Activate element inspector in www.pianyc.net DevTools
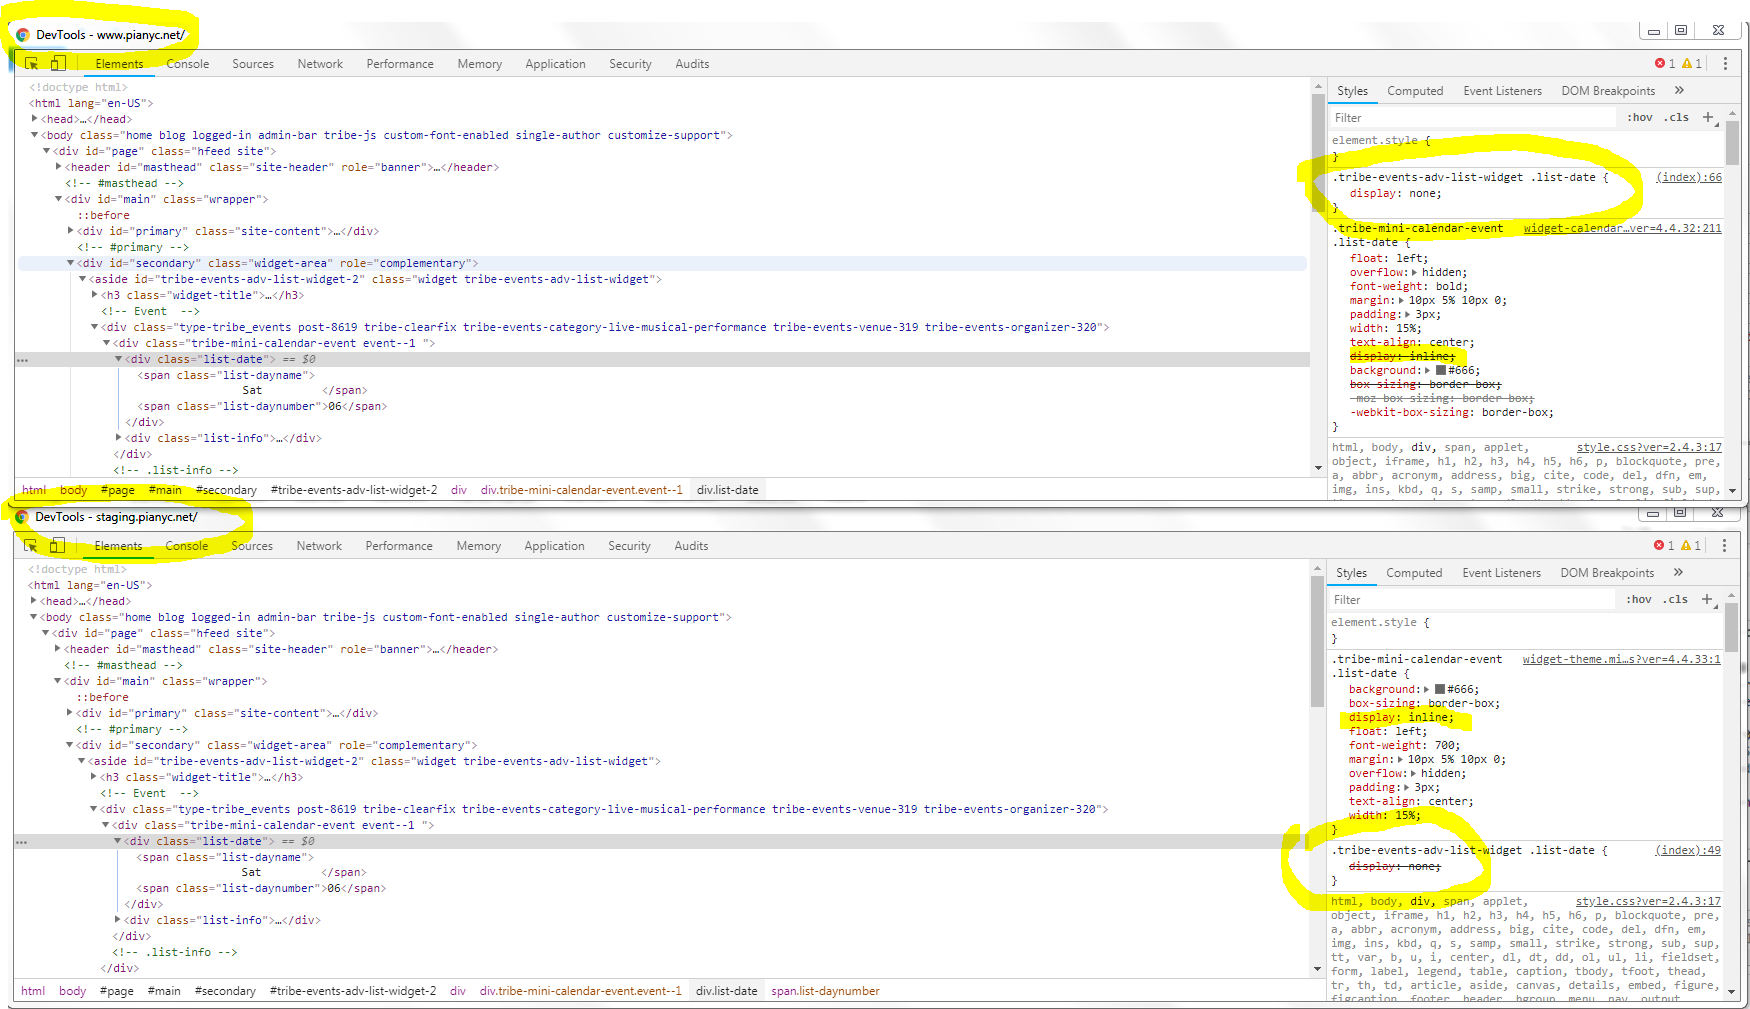Viewport: 1750px width, 1009px height. 32,63
